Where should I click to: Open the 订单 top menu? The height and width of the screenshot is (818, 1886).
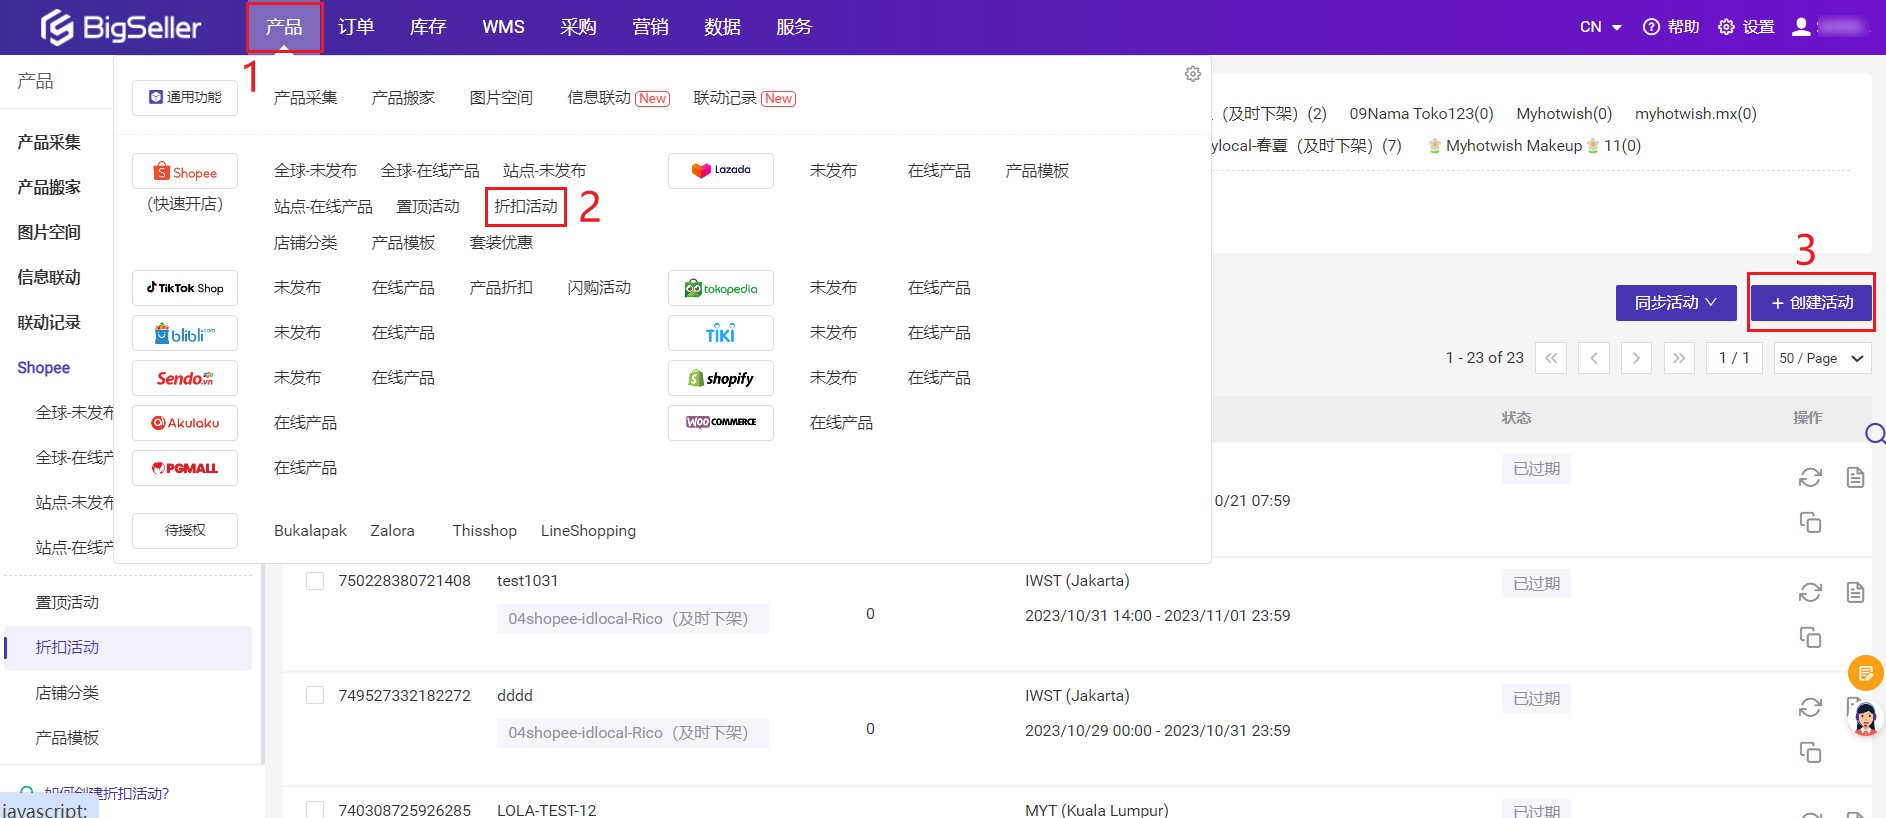[x=355, y=27]
